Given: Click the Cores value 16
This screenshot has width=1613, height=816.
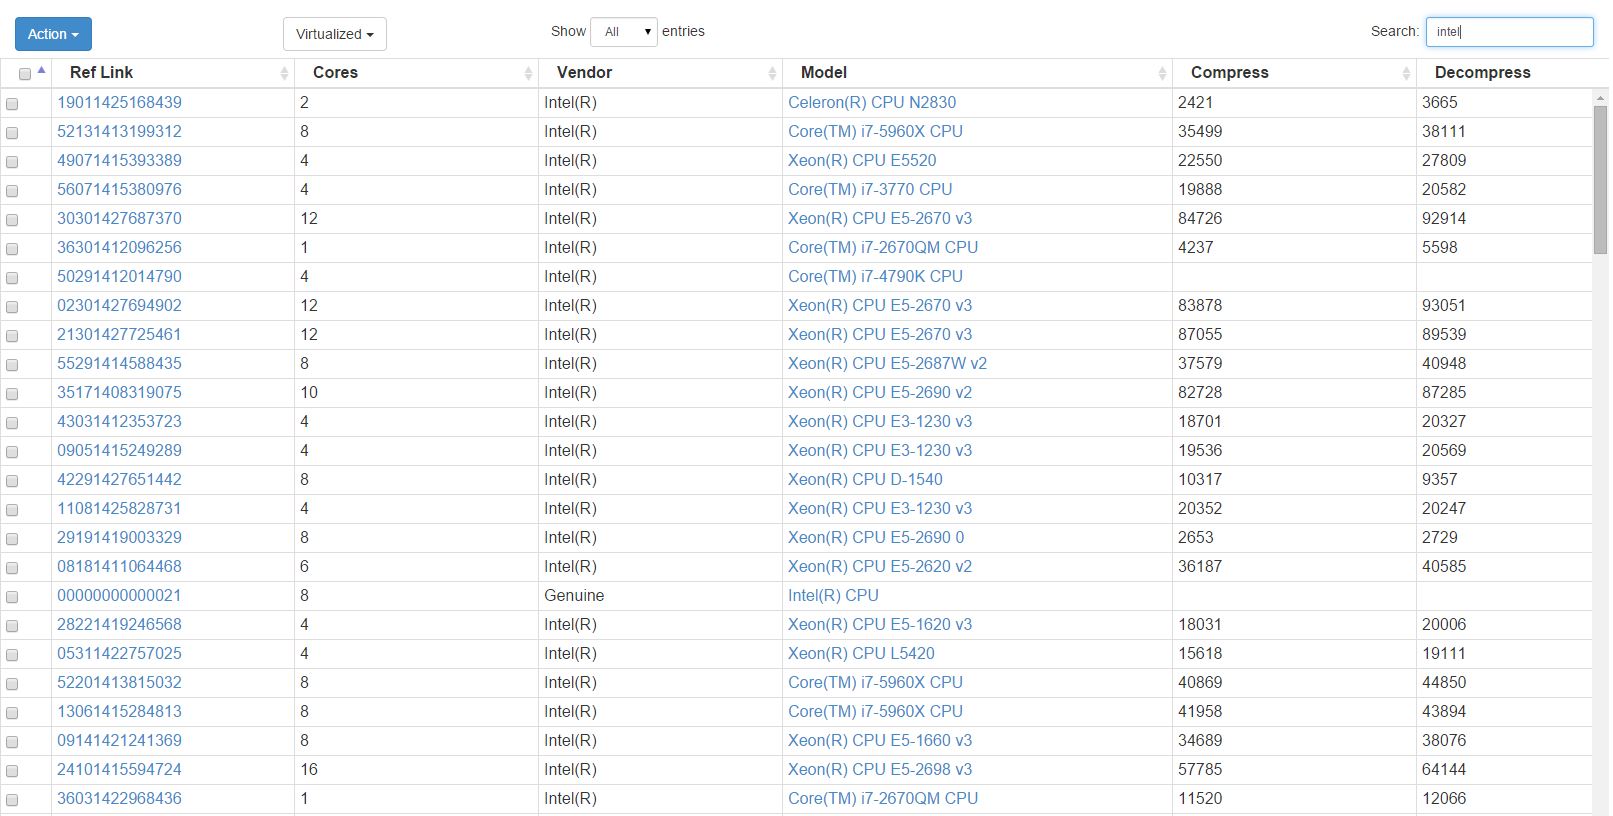Looking at the screenshot, I should click(x=309, y=769).
